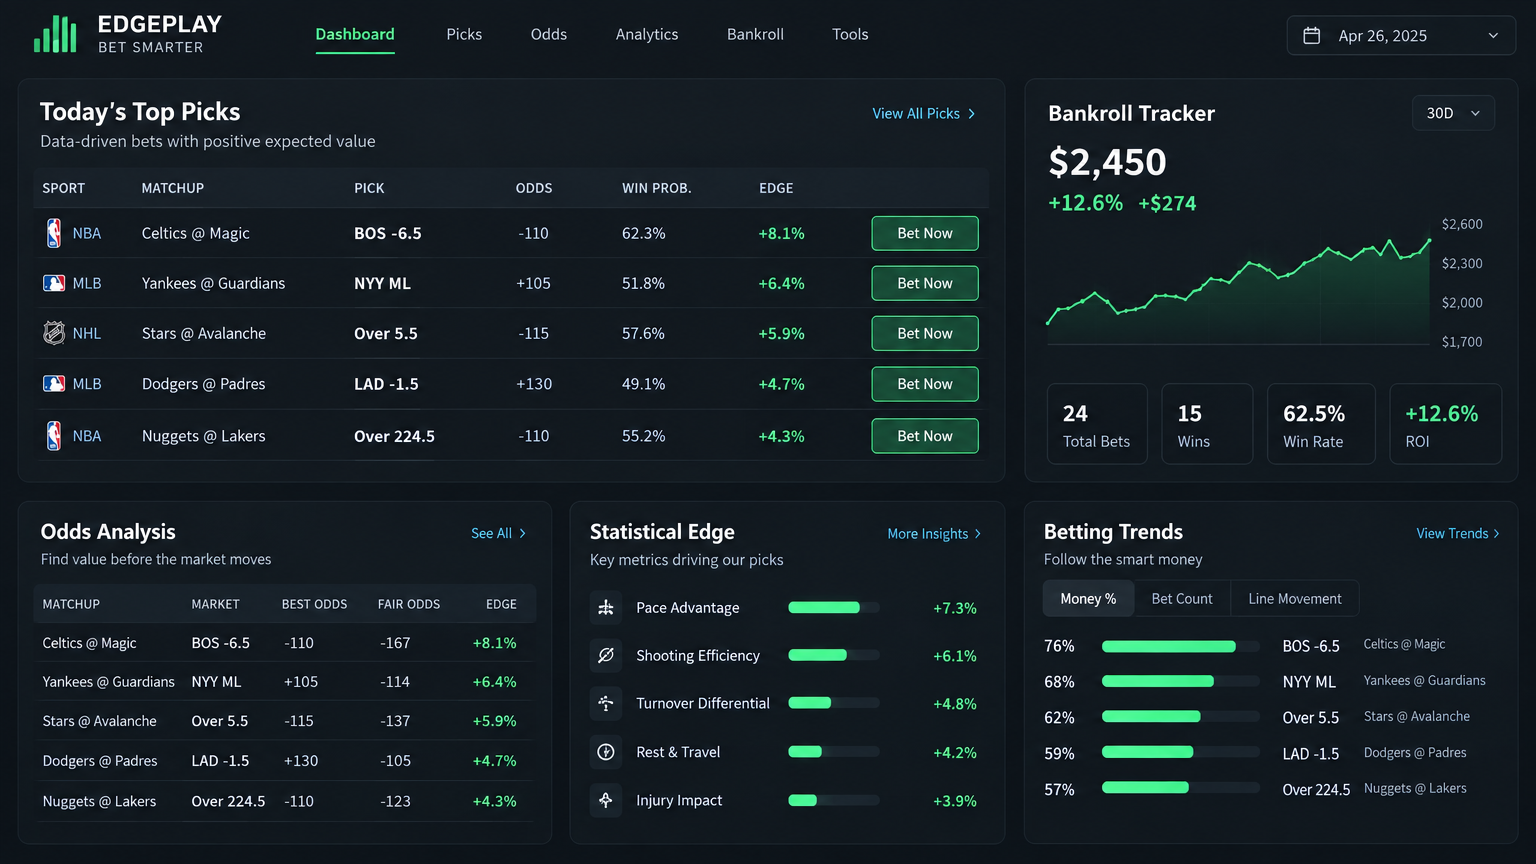Image resolution: width=1536 pixels, height=864 pixels.
Task: Click the EdgePlay bar chart logo
Action: click(55, 34)
